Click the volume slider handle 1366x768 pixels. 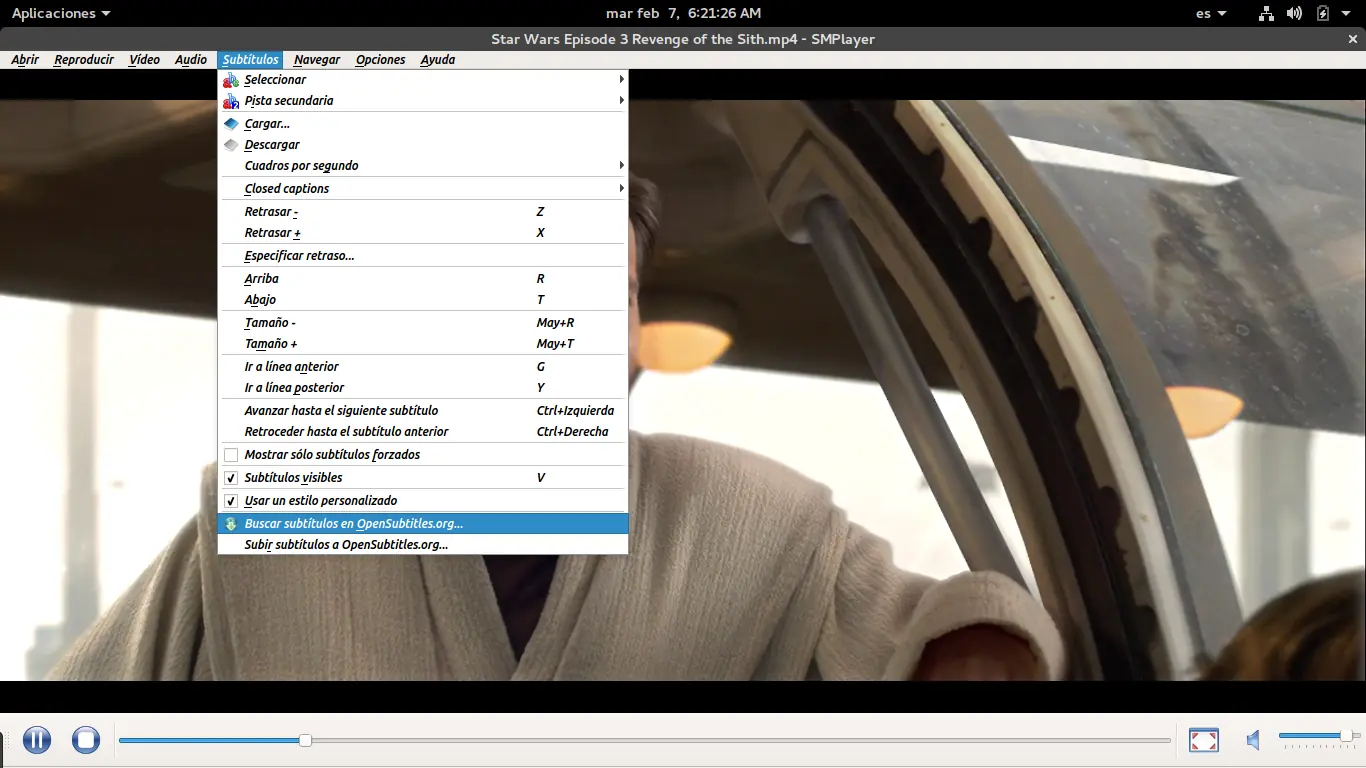point(1346,736)
